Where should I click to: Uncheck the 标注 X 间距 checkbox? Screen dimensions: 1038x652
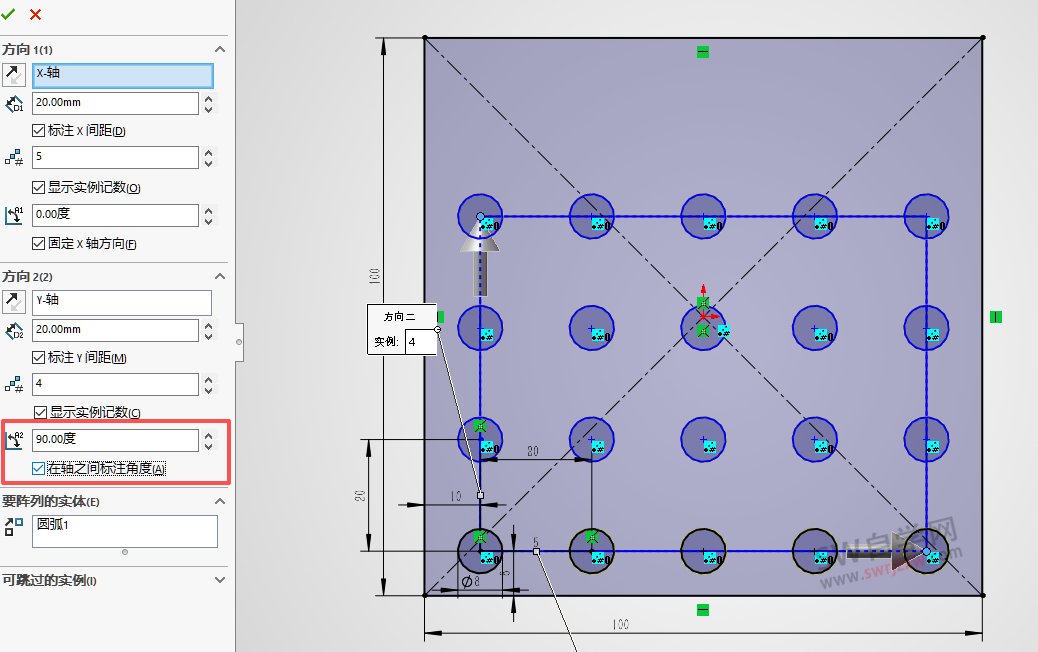pyautogui.click(x=38, y=130)
